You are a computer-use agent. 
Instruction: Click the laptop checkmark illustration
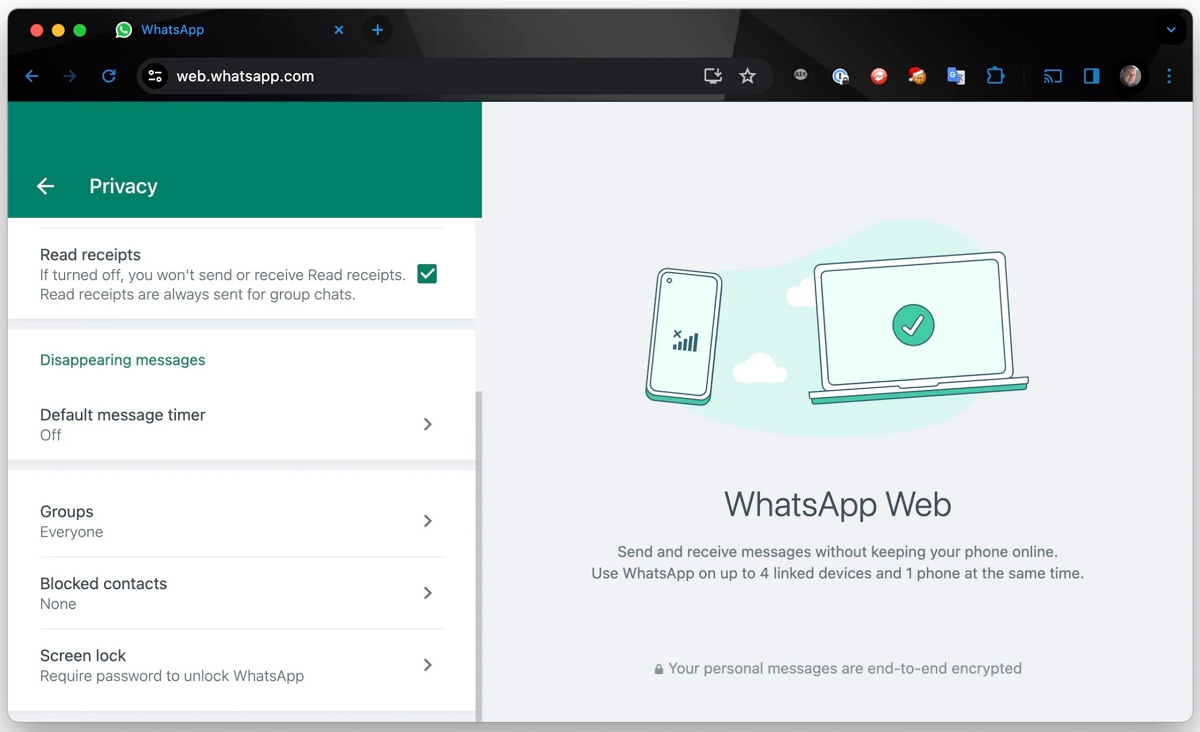point(913,324)
